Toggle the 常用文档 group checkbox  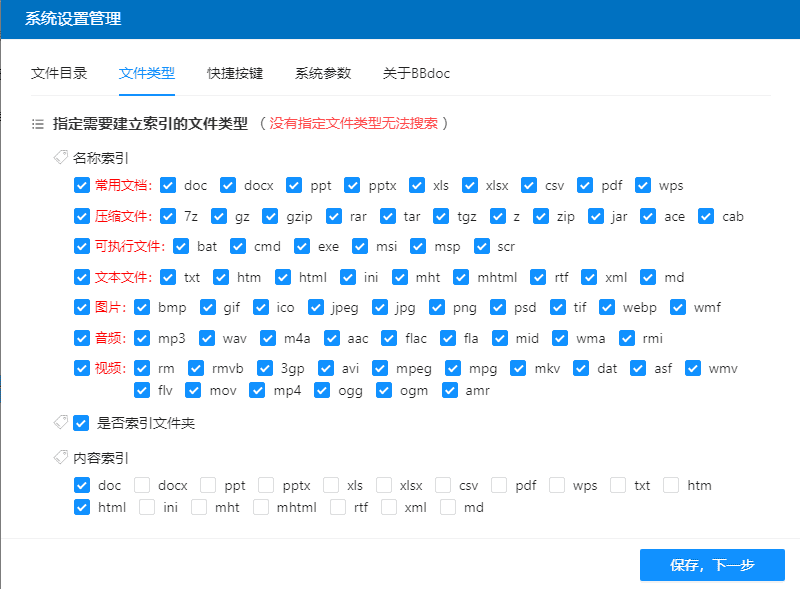click(82, 185)
